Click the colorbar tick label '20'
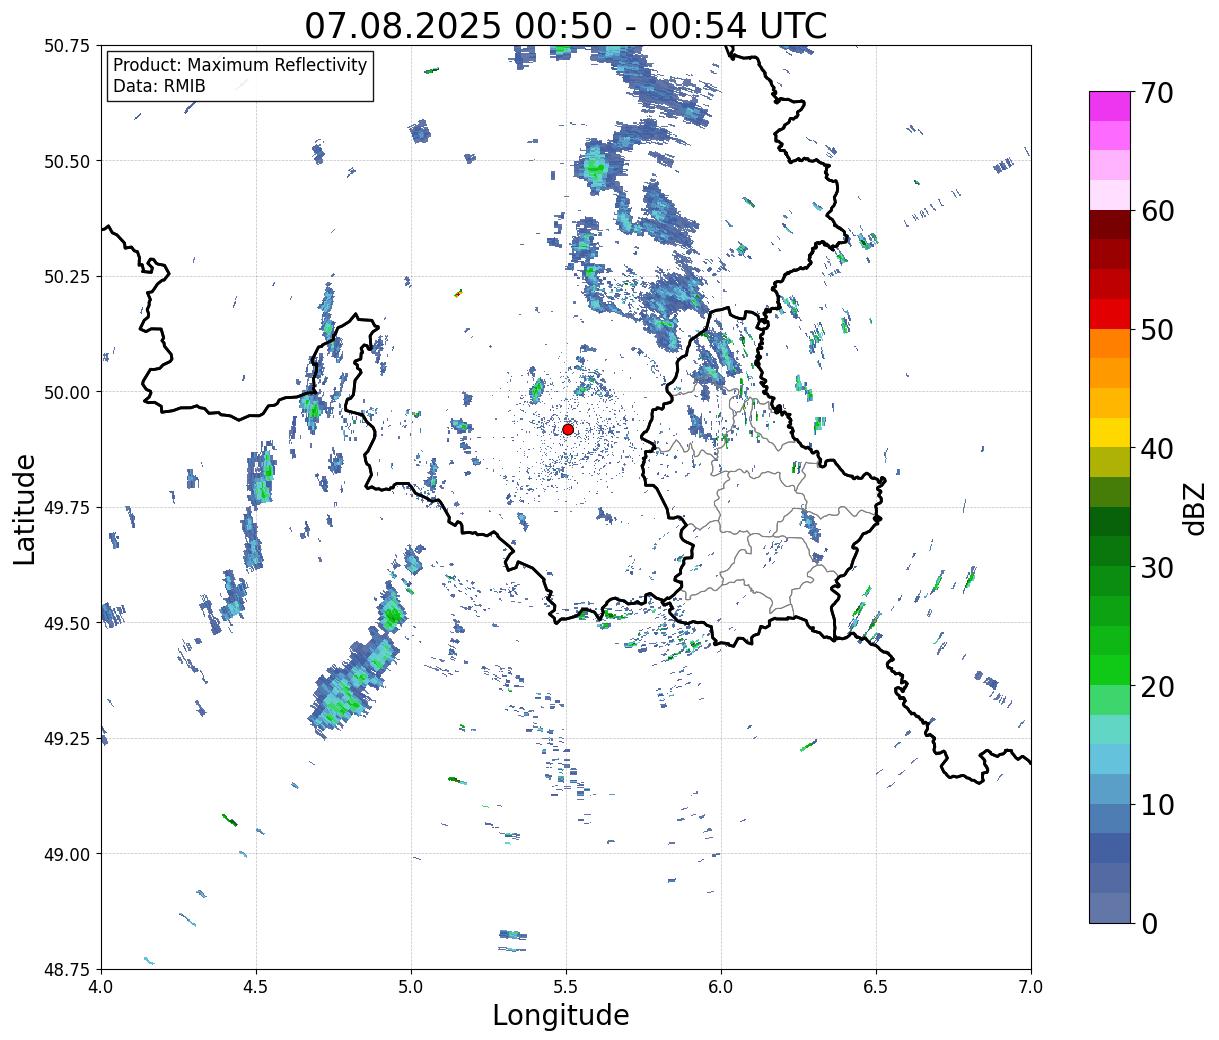1219x1040 pixels. (x=1157, y=686)
